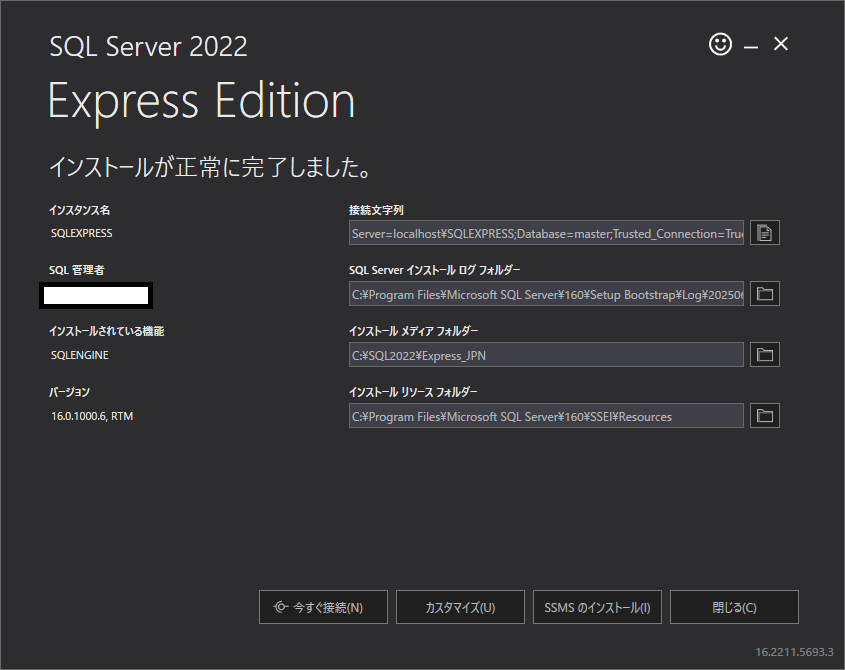The width and height of the screenshot is (845, 670).
Task: Click the SSEI¥Resources path field
Action: coord(546,416)
